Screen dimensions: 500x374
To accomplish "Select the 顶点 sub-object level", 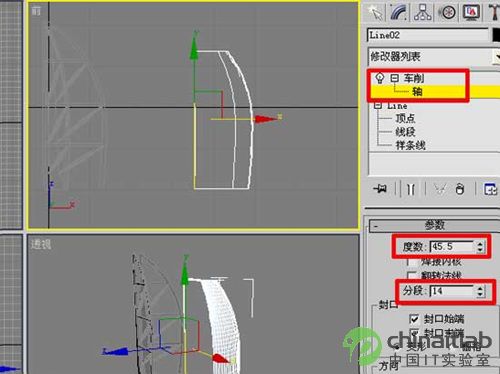I will [x=405, y=118].
